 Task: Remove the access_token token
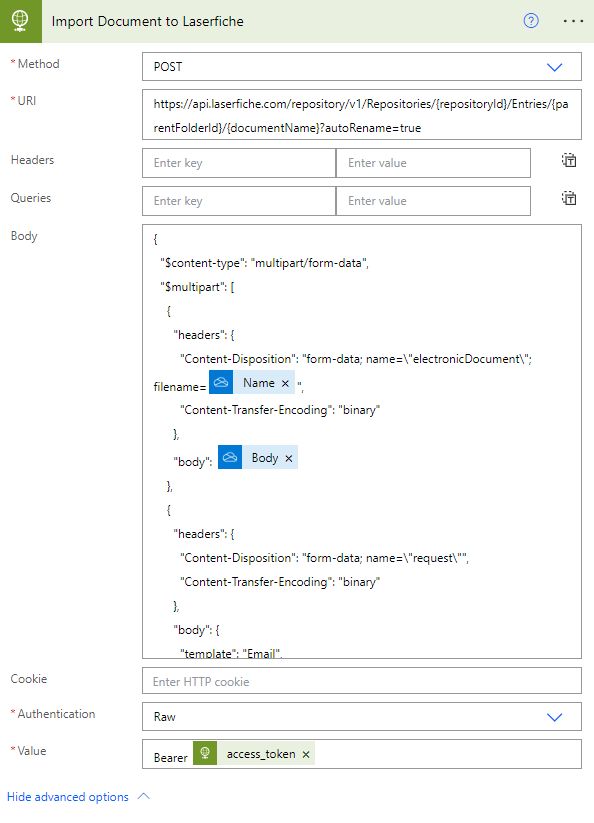pos(306,754)
